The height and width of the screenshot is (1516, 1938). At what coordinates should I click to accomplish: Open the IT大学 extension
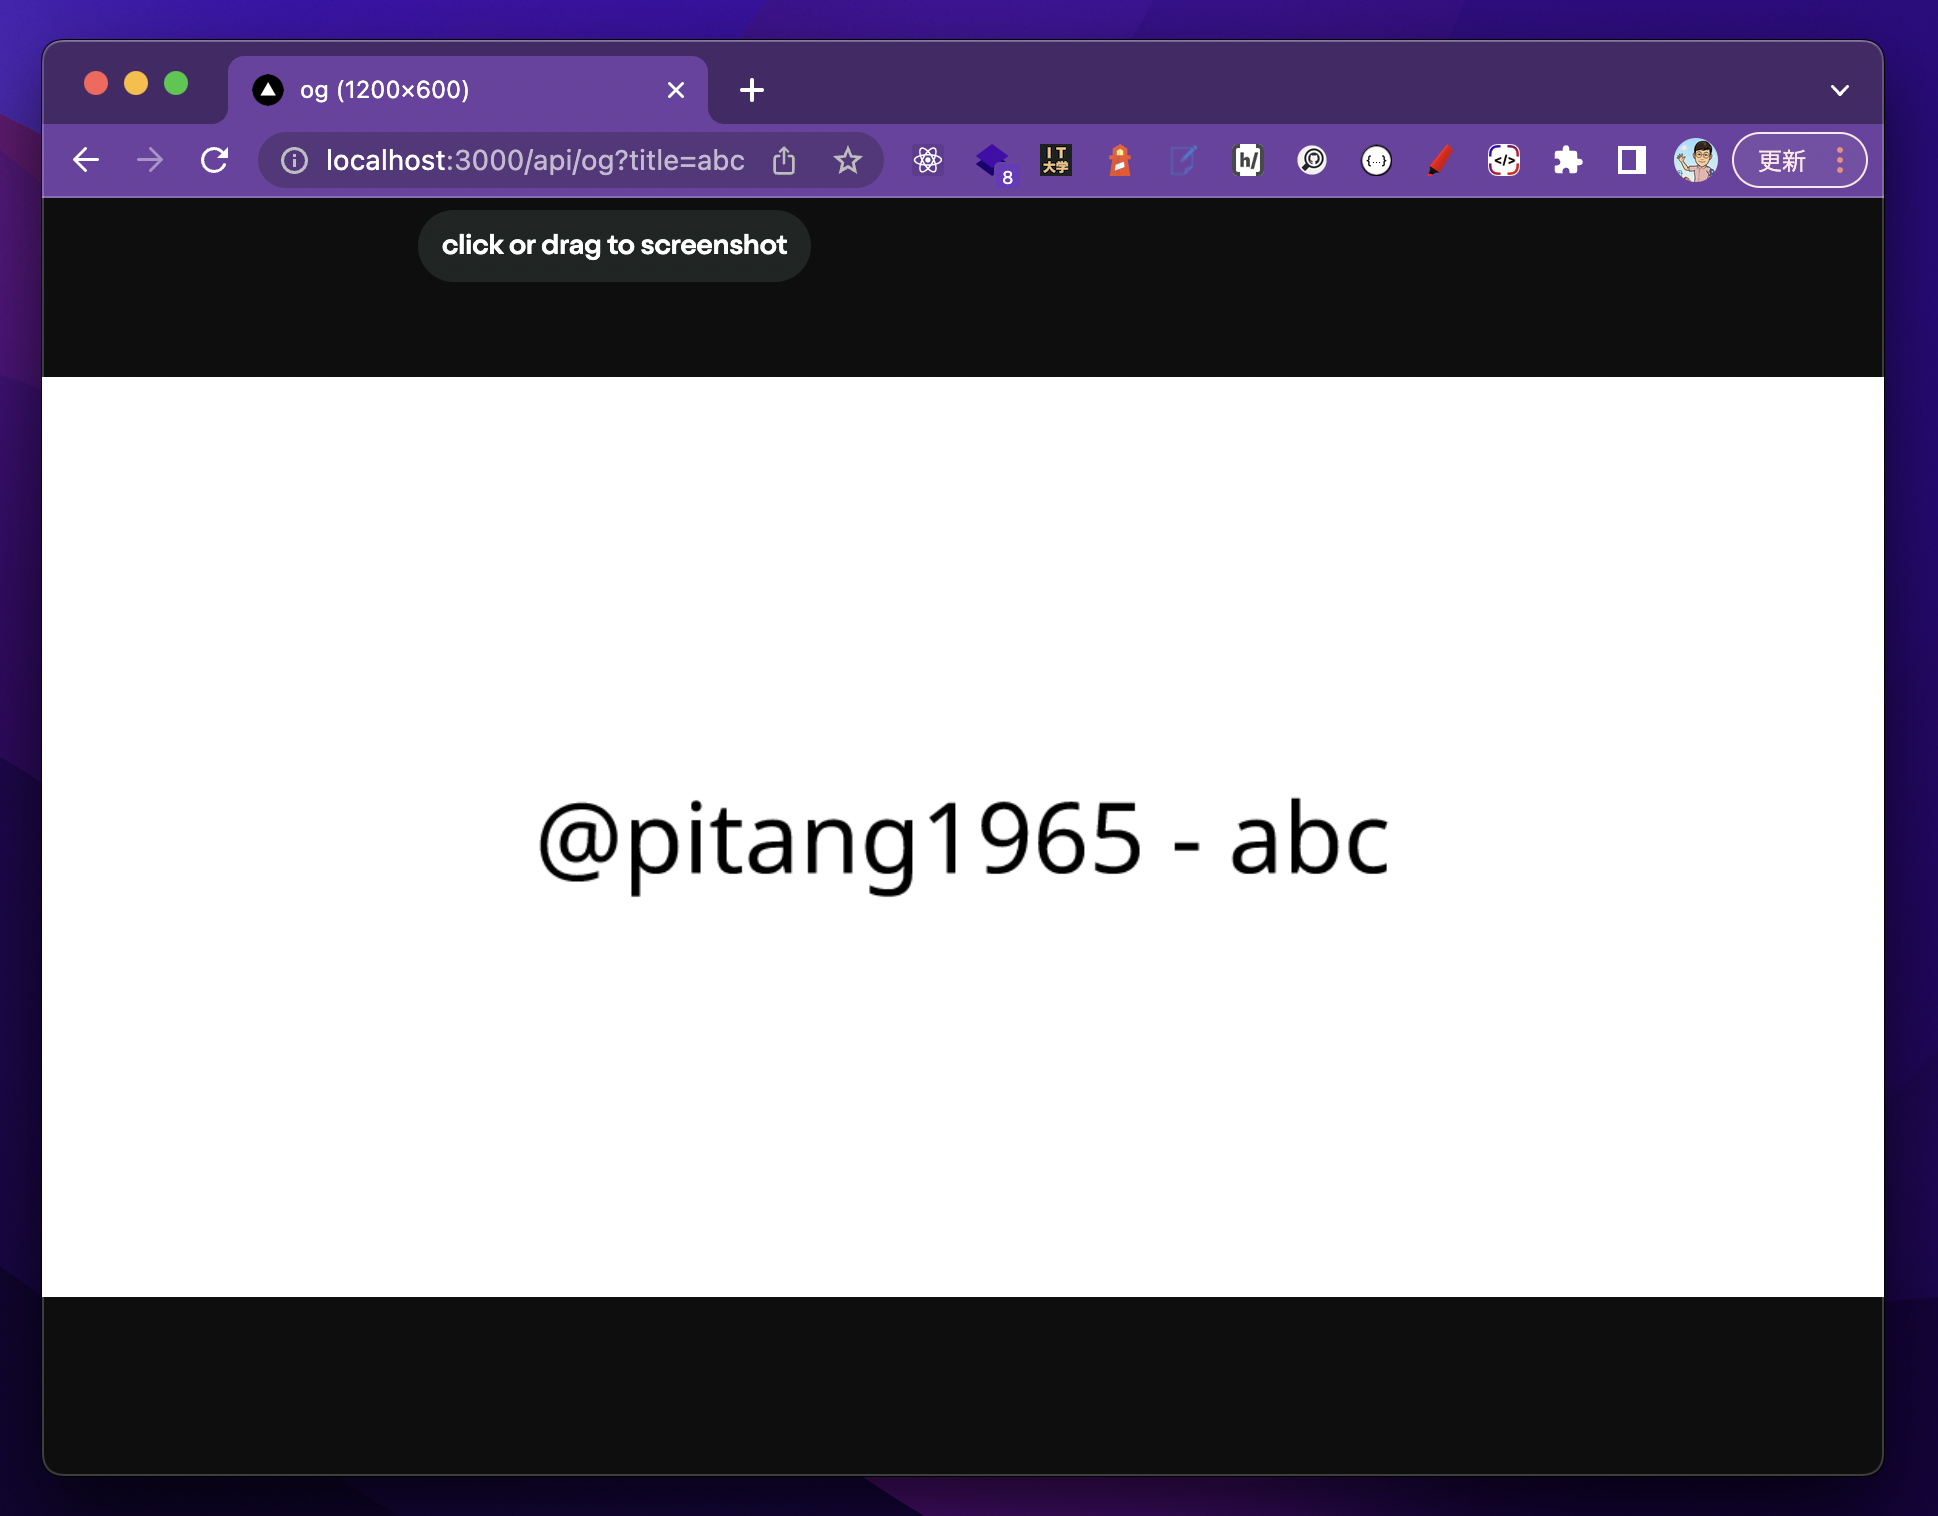[x=1056, y=160]
